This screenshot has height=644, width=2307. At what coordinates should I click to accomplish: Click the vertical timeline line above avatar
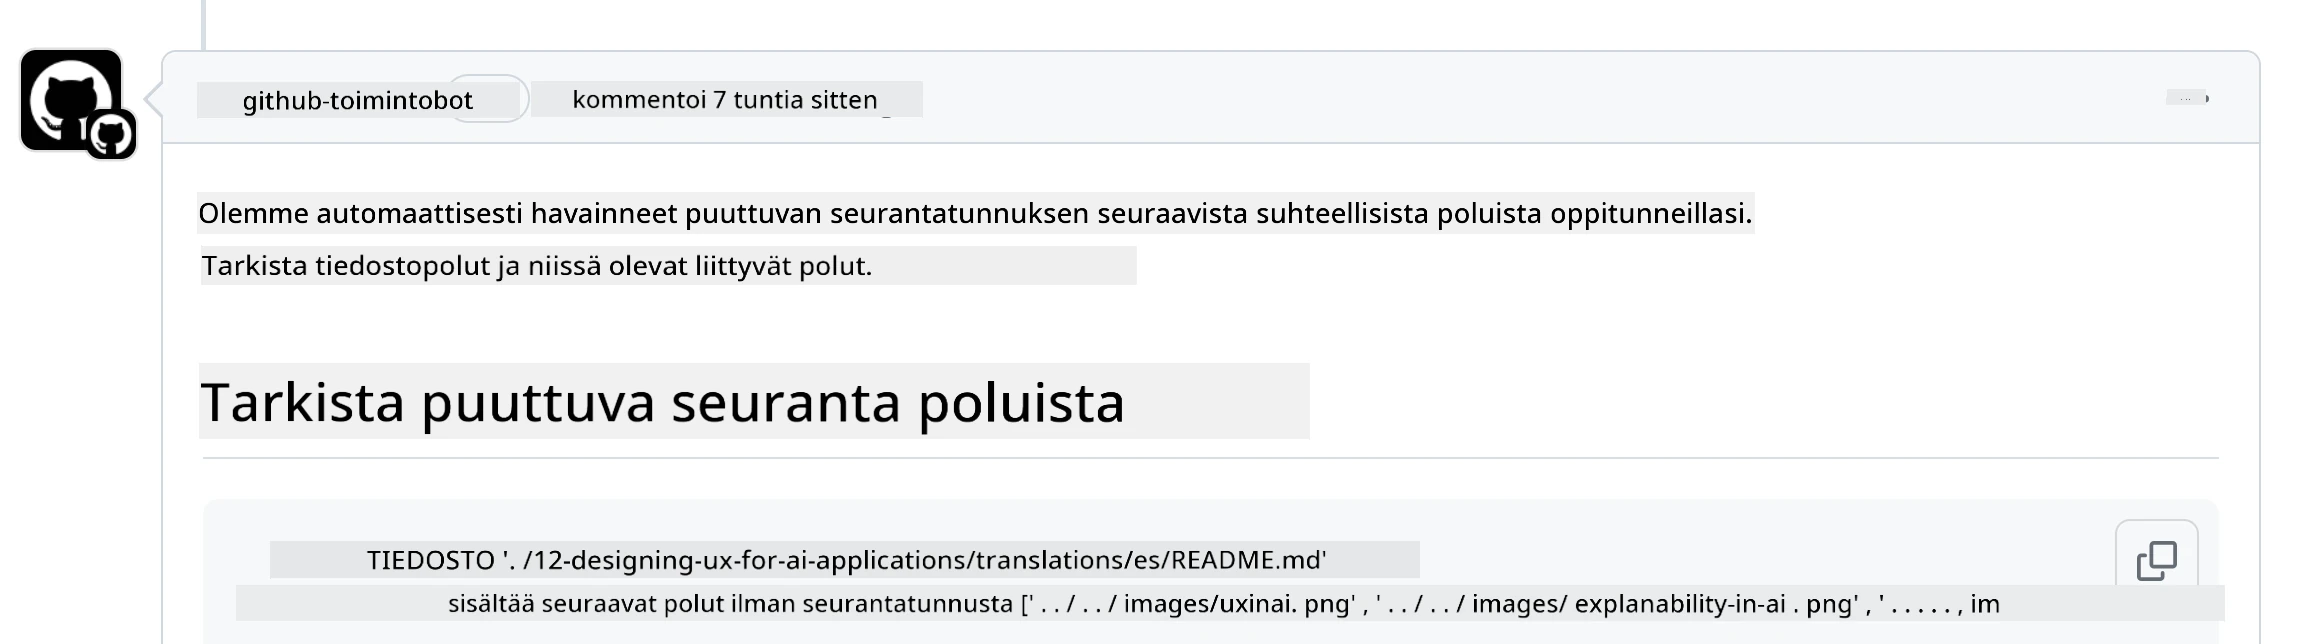(204, 24)
